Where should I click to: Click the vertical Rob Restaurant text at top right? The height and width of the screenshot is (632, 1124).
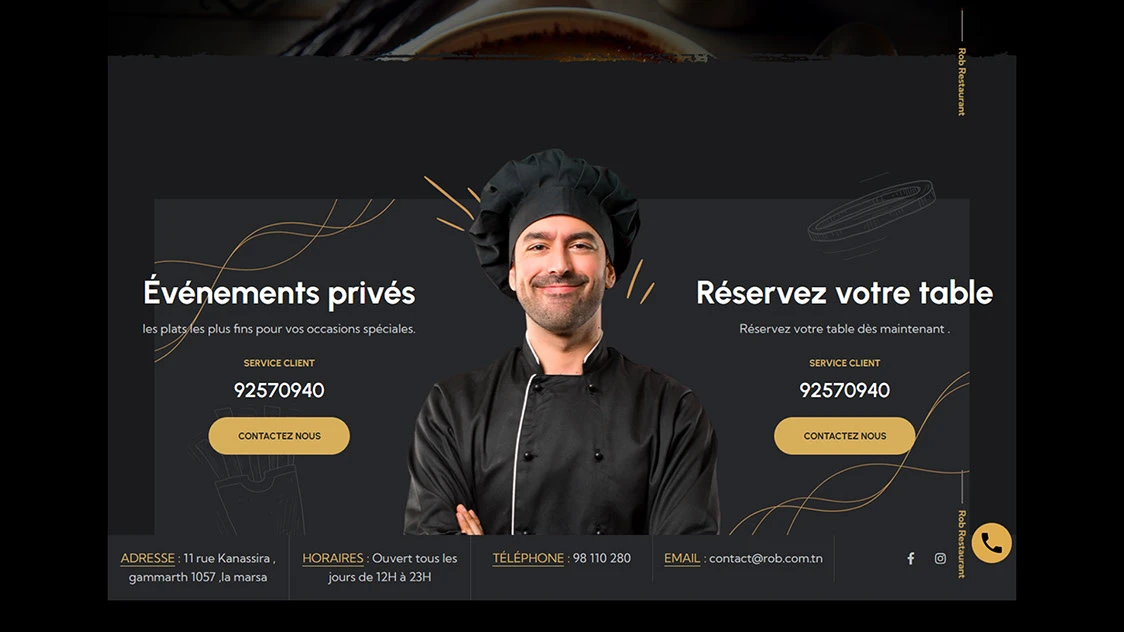tap(962, 82)
